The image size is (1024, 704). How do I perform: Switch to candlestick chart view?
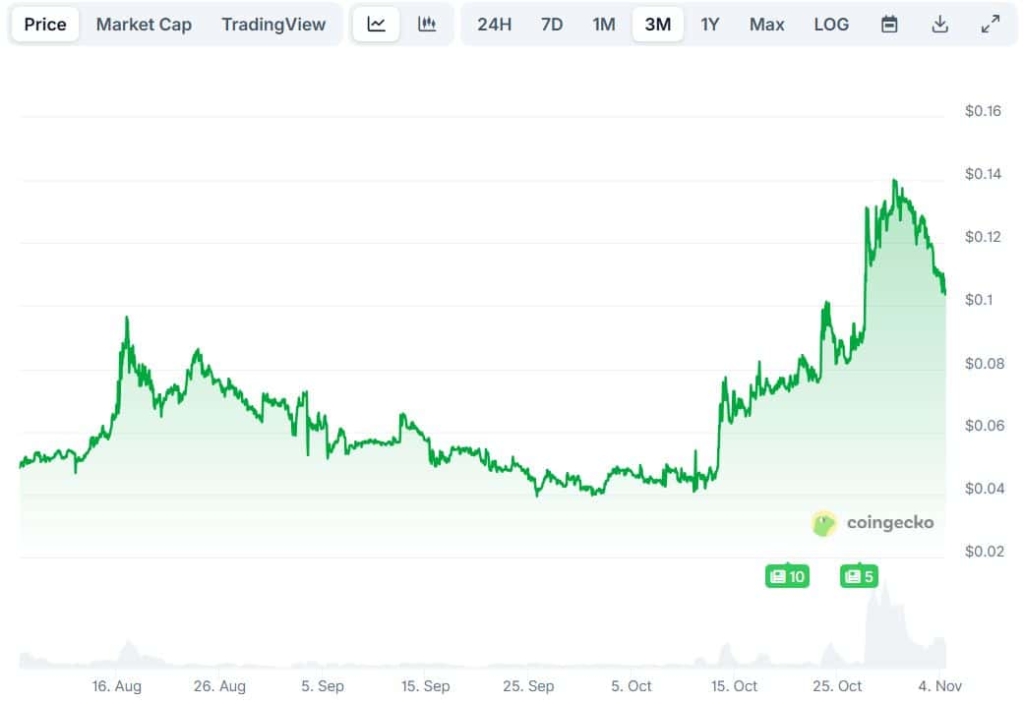(427, 25)
